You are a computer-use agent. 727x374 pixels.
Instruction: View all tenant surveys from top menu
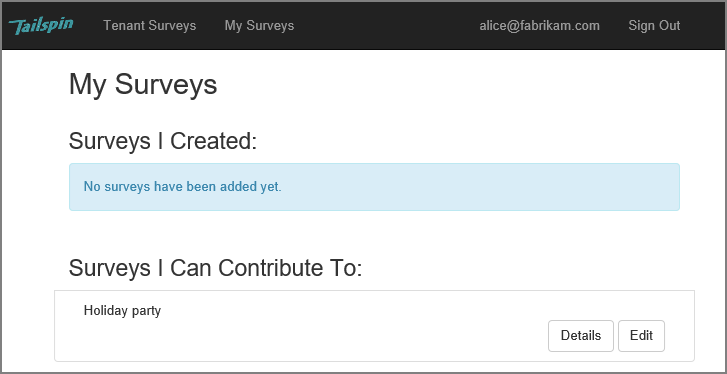click(149, 25)
